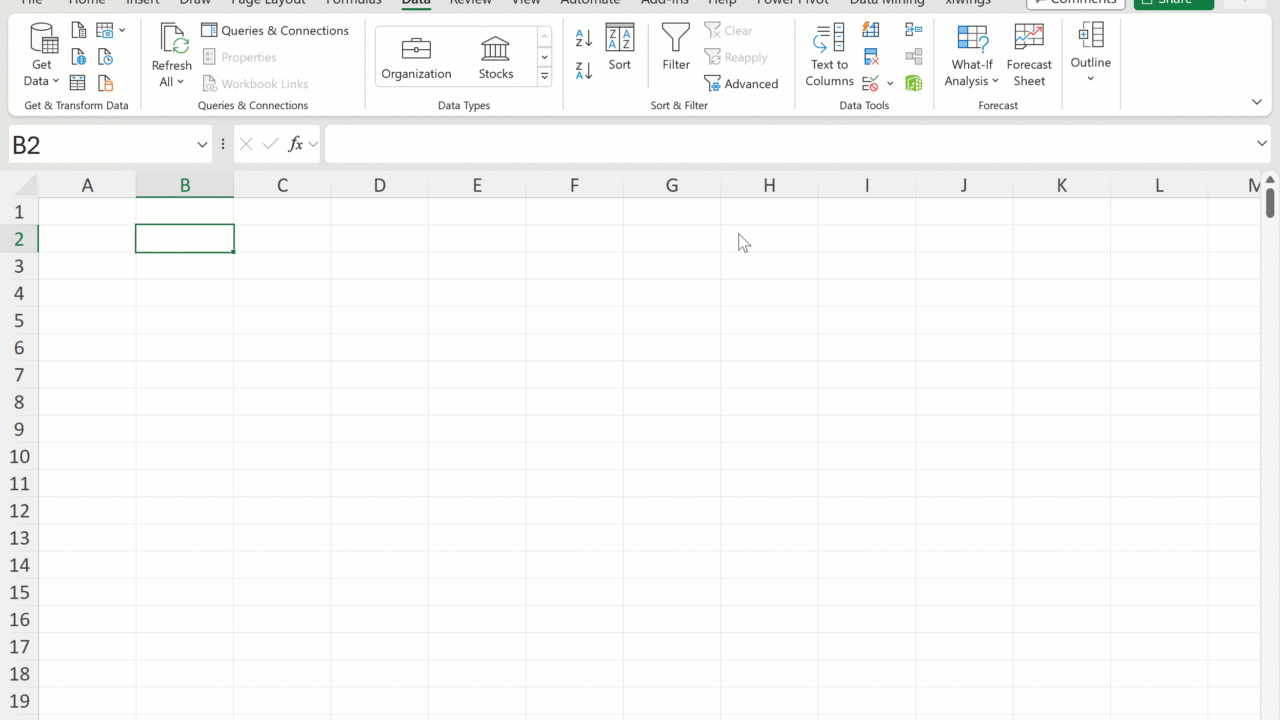
Task: Open the Manage Data Model icon
Action: pyautogui.click(x=913, y=84)
